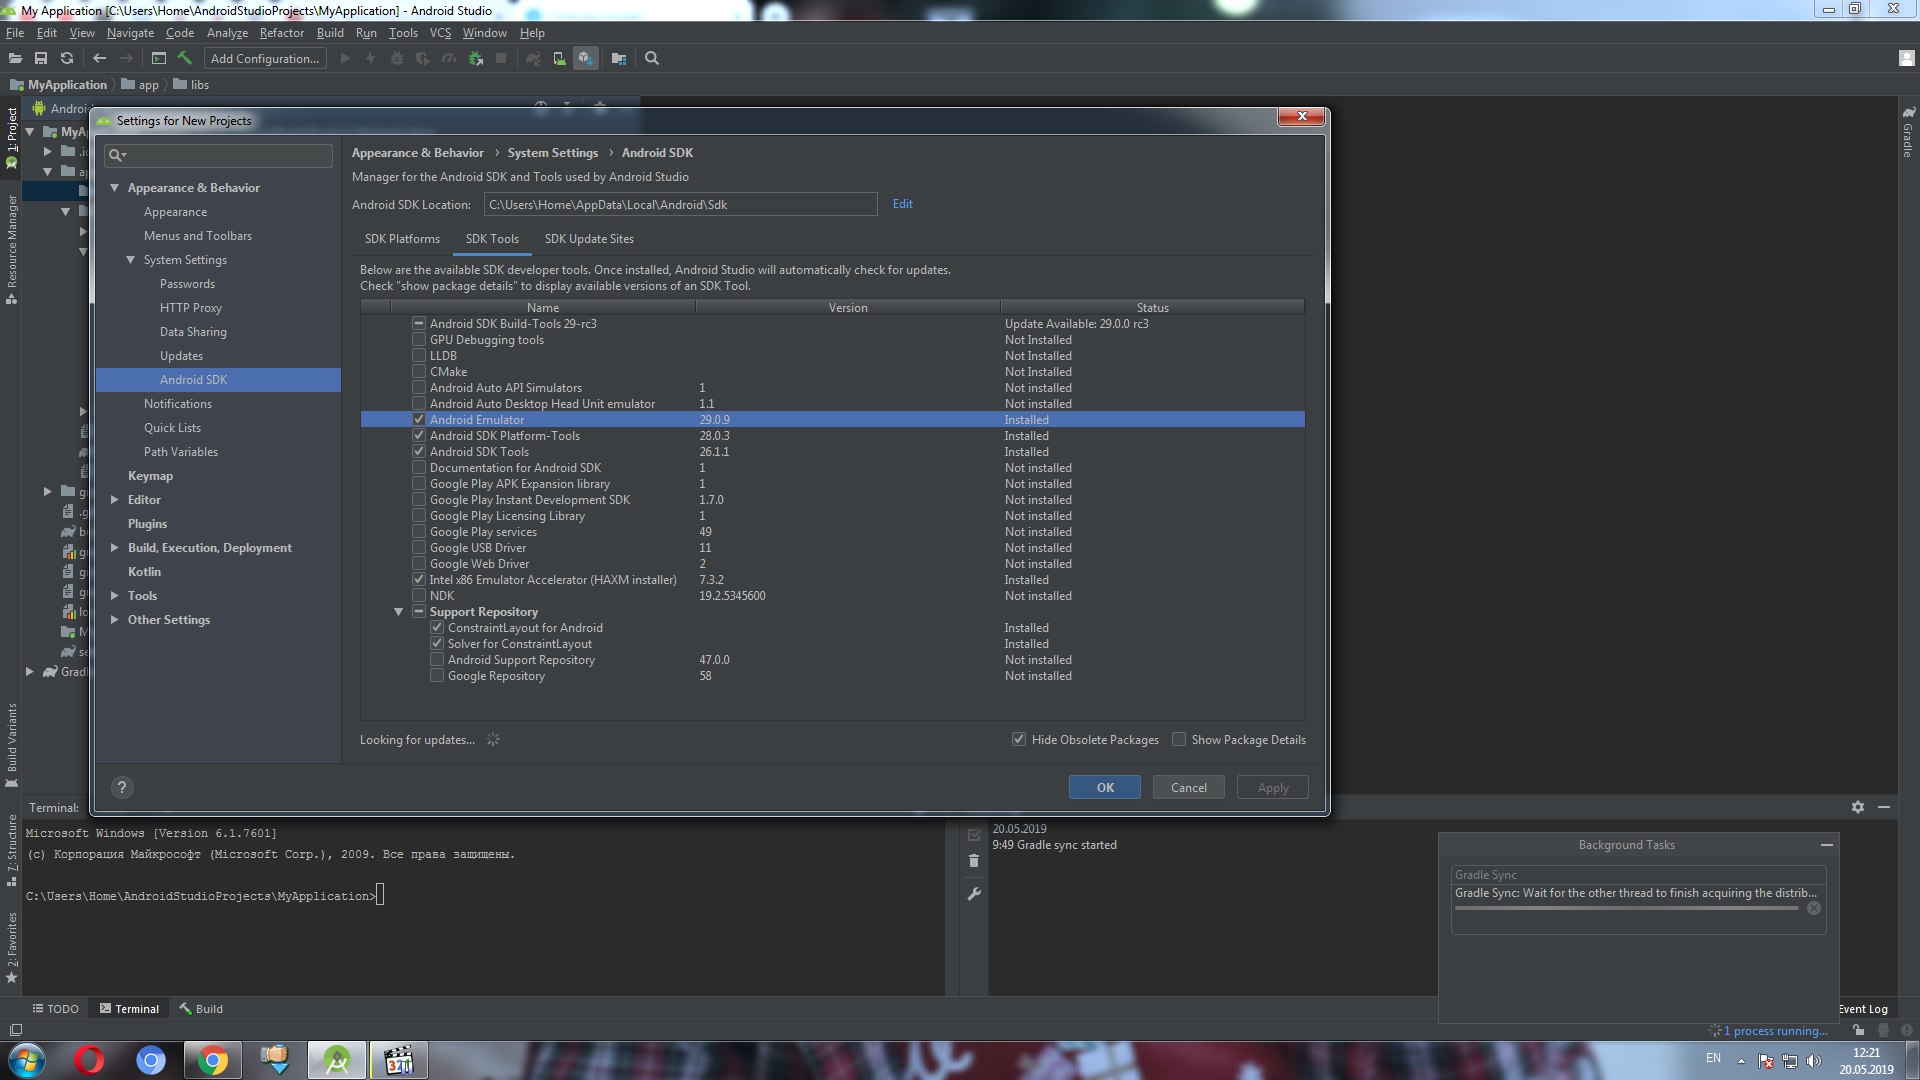Viewport: 1920px width, 1080px height.
Task: Check the GPU Debugging tools checkbox
Action: [x=419, y=340]
